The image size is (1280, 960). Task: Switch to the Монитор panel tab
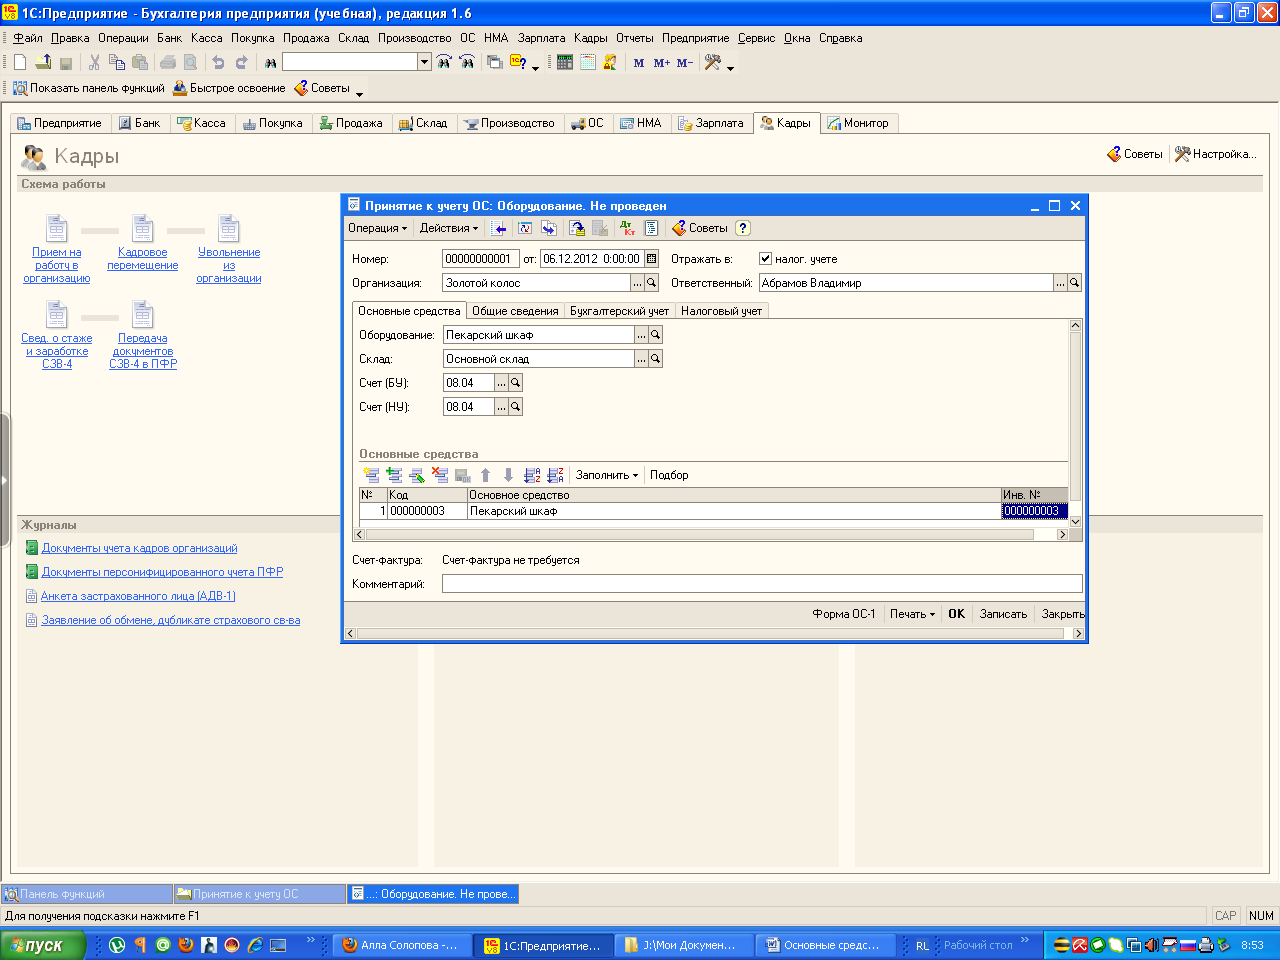(858, 123)
